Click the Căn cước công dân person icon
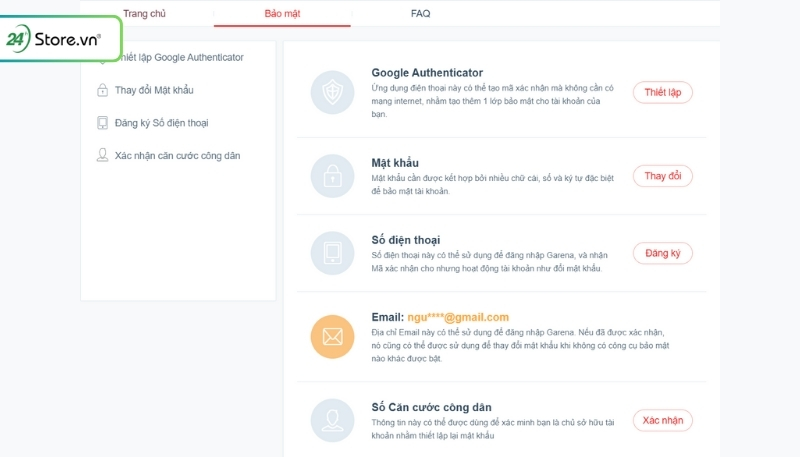 coord(330,420)
